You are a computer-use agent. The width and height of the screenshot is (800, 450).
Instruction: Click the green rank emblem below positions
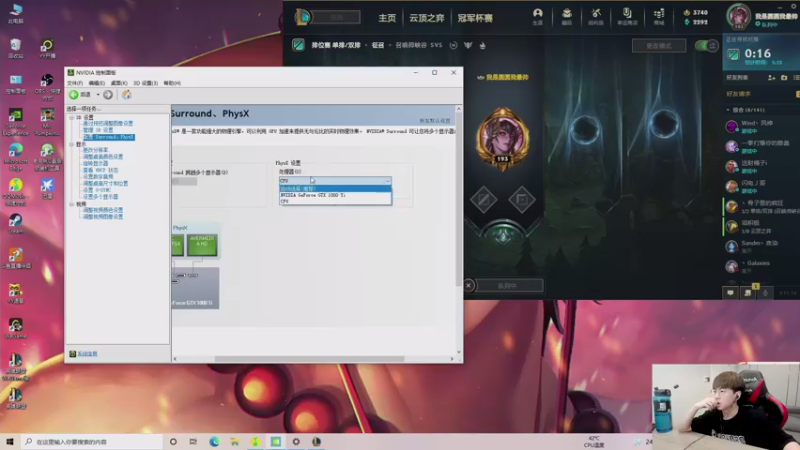tap(503, 235)
